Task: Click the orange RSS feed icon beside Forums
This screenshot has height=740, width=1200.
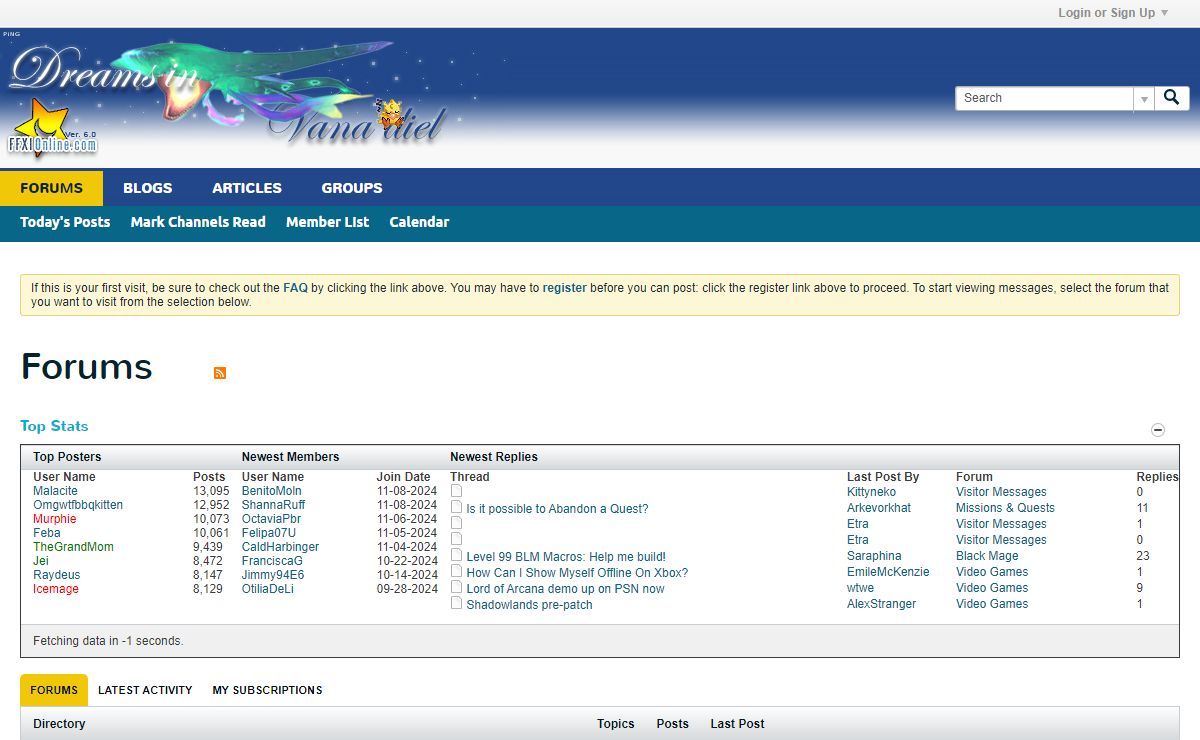Action: 220,373
